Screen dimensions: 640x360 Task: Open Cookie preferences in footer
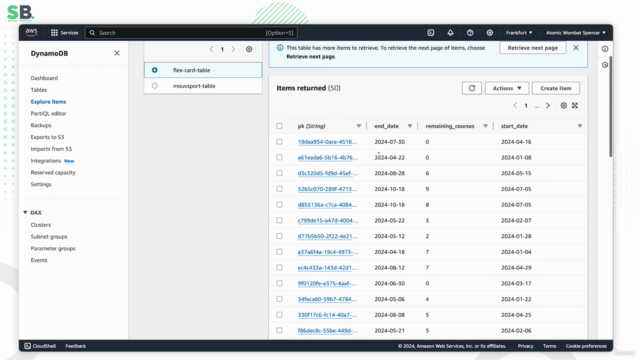tap(586, 346)
